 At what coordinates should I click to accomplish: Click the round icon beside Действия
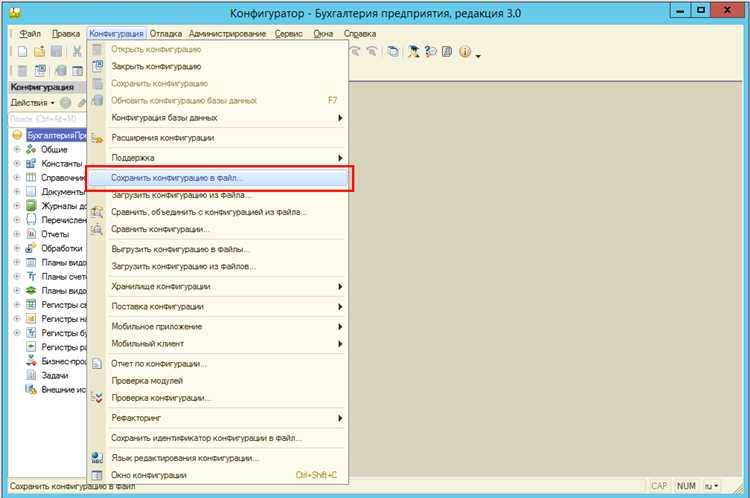click(66, 102)
